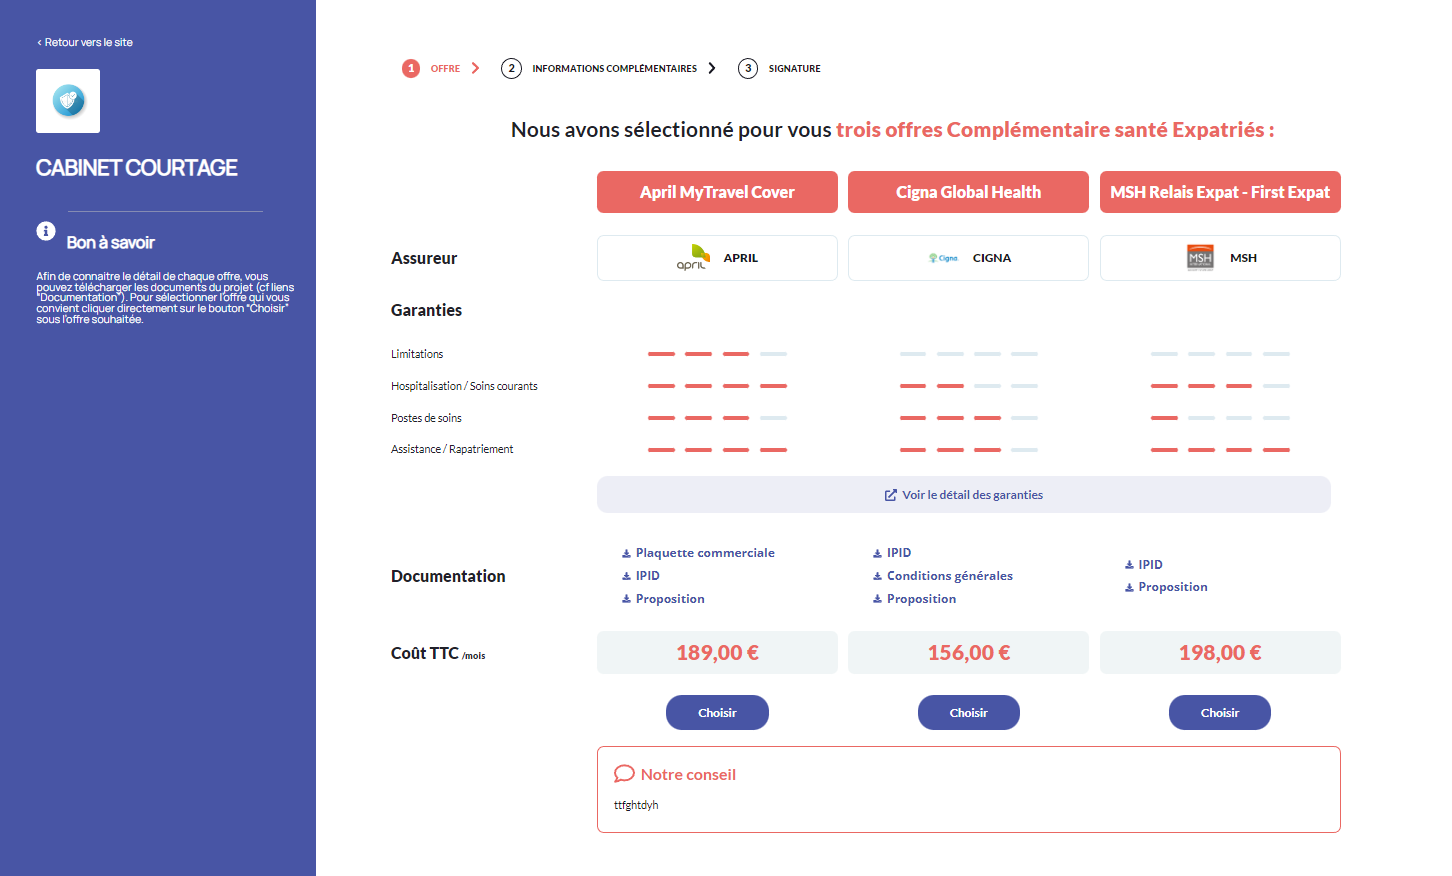Click the external link icon for guarantees detail
The height and width of the screenshot is (876, 1452).
point(890,495)
